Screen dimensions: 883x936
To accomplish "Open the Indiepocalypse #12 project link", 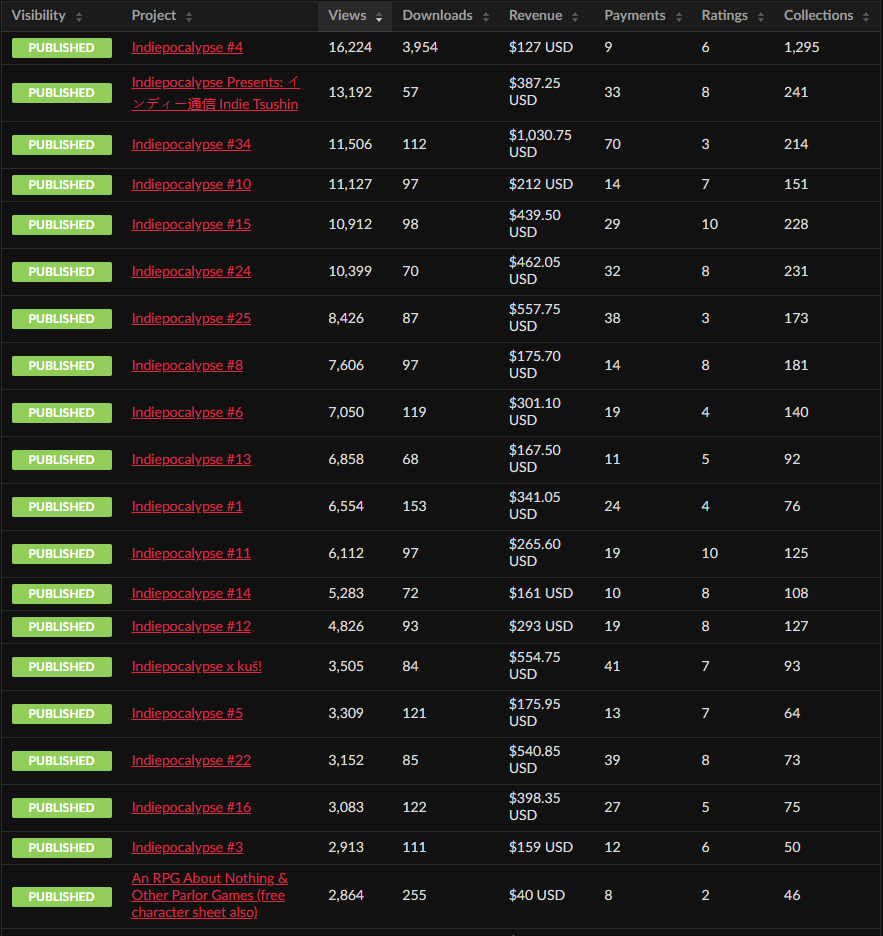I will coord(191,626).
